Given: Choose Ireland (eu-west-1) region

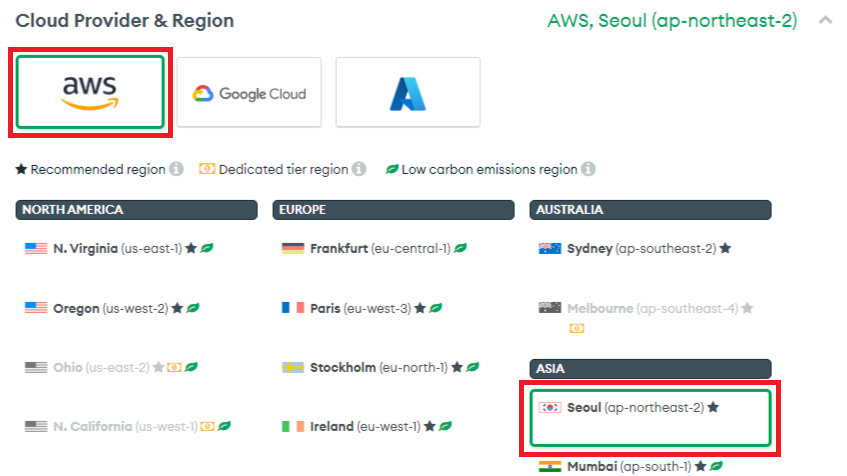Looking at the screenshot, I should pyautogui.click(x=366, y=426).
